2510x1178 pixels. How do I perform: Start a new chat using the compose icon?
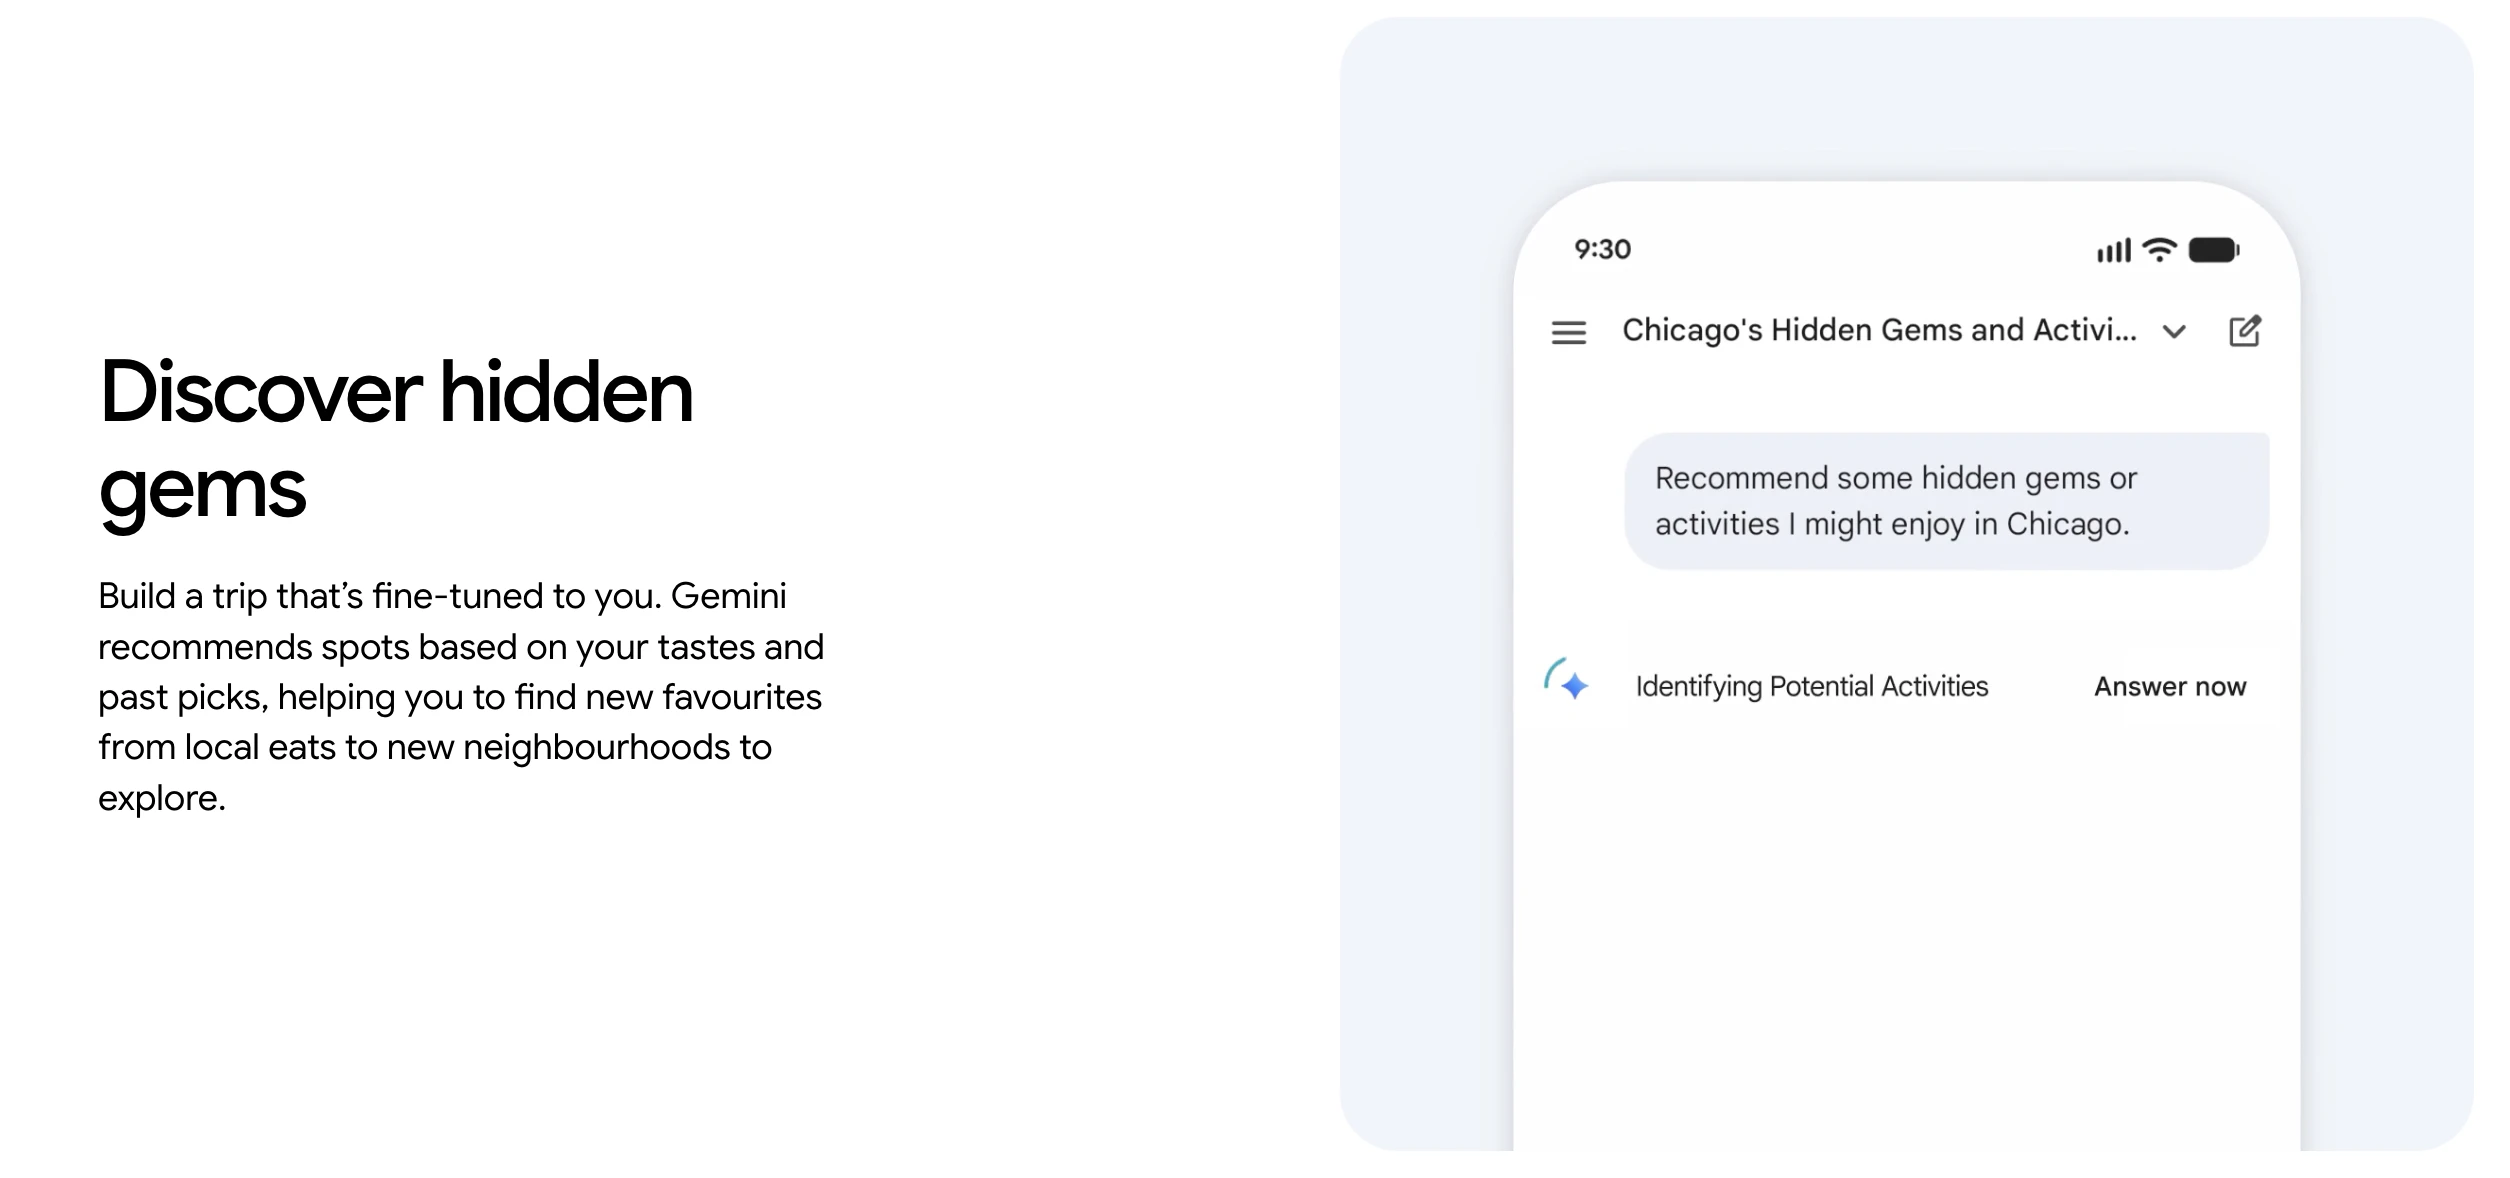tap(2246, 330)
